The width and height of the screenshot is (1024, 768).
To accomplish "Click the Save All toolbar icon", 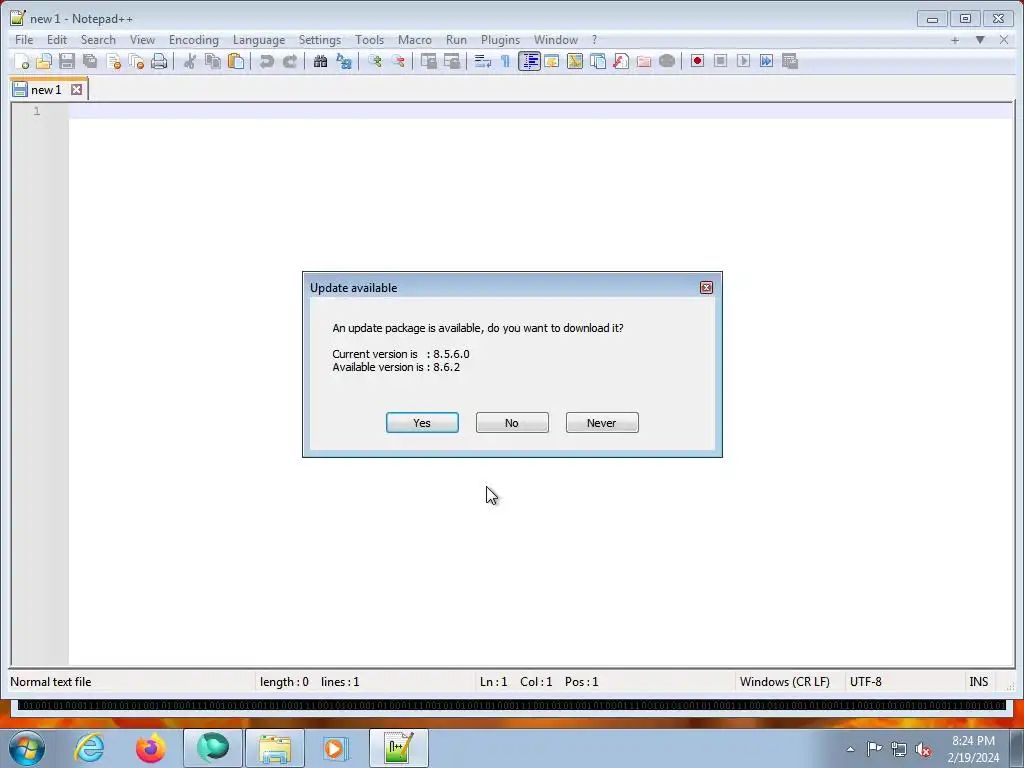I will click(90, 61).
